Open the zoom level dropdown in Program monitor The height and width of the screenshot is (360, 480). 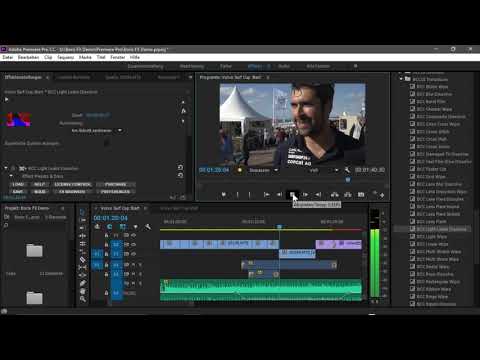coord(264,170)
